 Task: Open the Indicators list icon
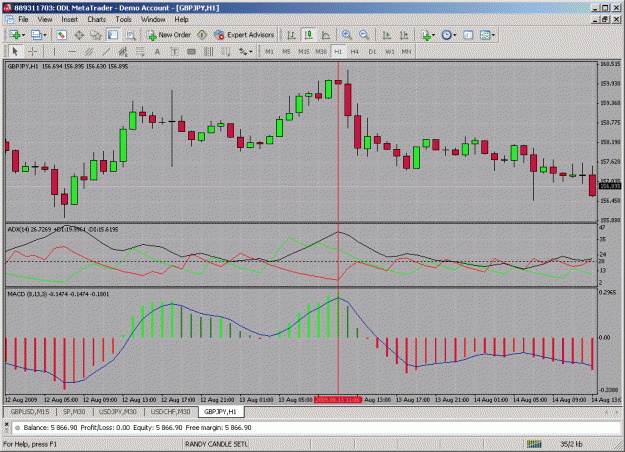point(426,35)
